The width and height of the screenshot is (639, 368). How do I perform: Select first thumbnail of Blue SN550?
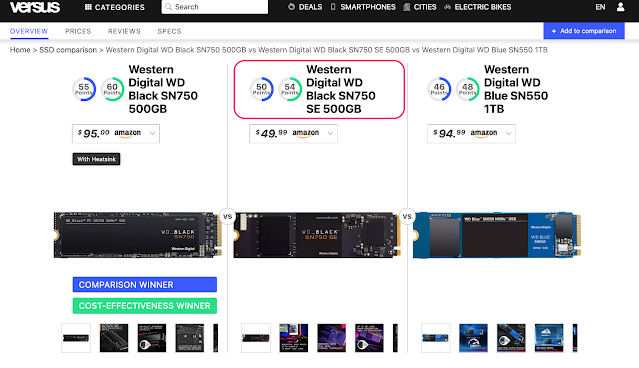(436, 338)
